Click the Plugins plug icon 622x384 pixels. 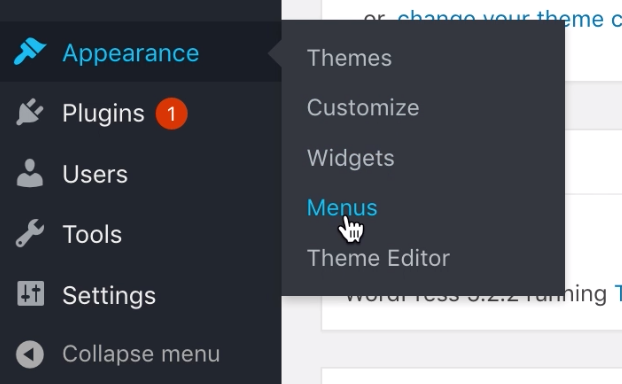[30, 112]
